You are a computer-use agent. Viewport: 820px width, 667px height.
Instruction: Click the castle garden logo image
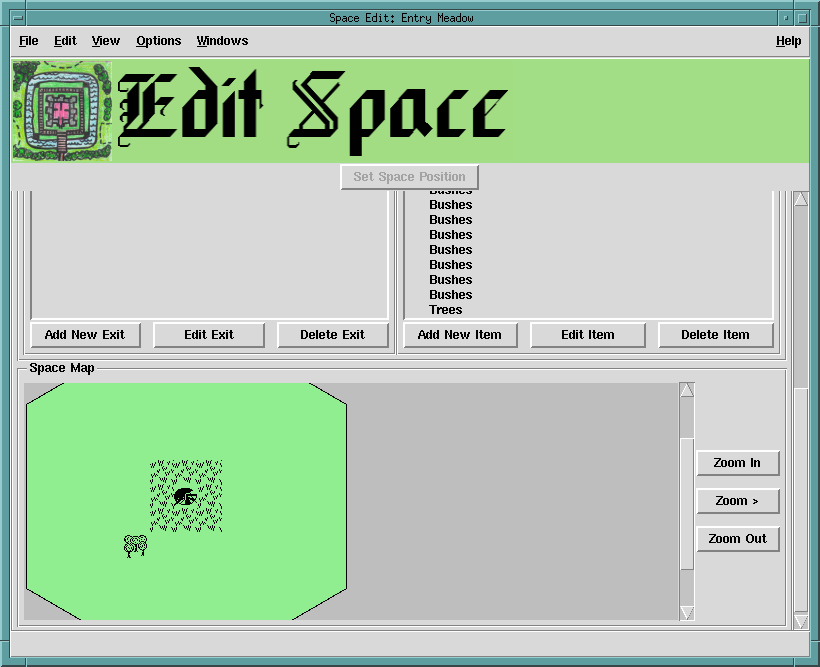[x=61, y=111]
